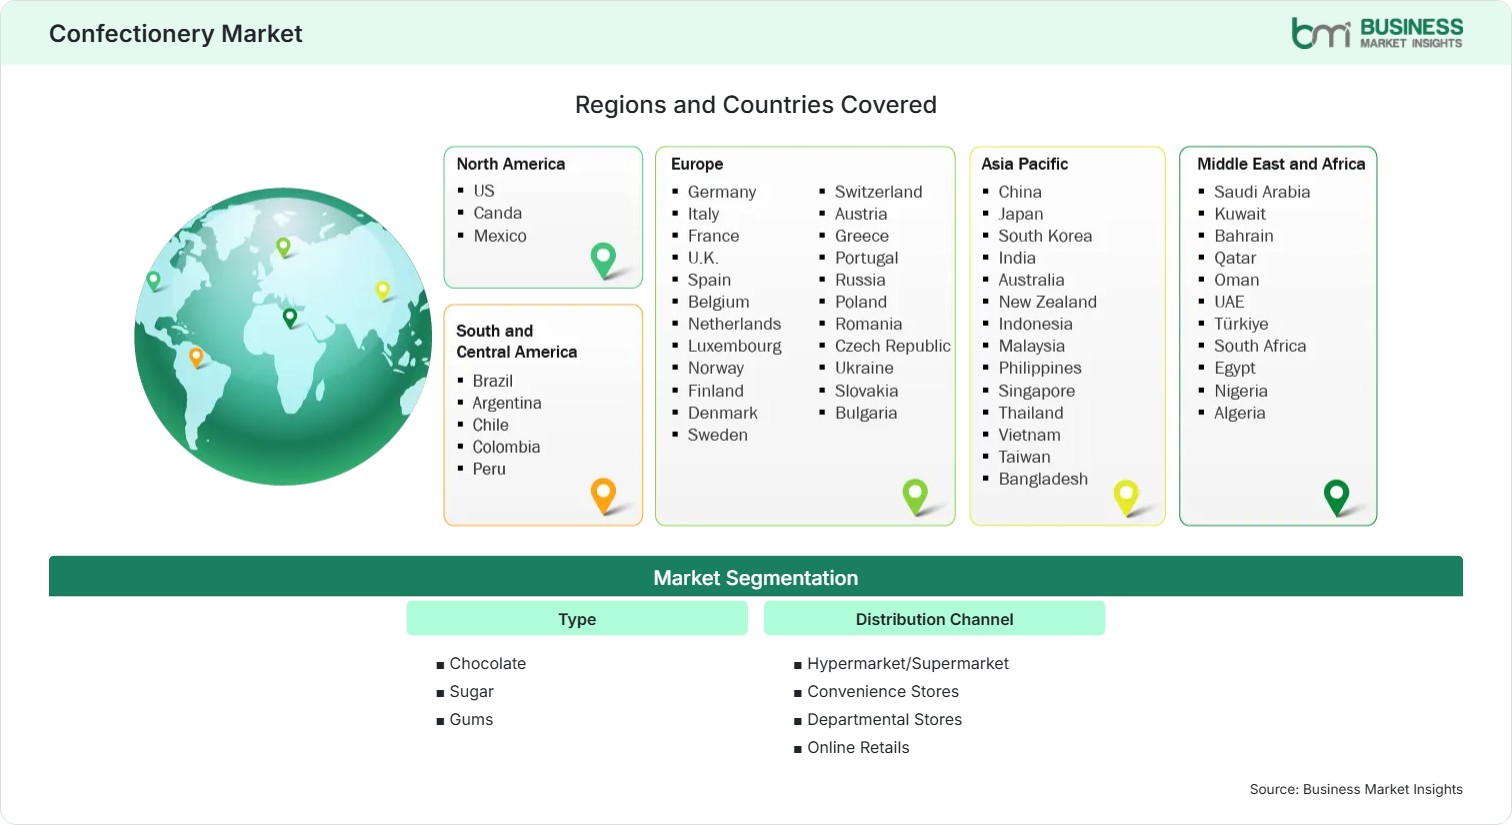The width and height of the screenshot is (1512, 825).
Task: Click the North America heading
Action: [x=511, y=164]
